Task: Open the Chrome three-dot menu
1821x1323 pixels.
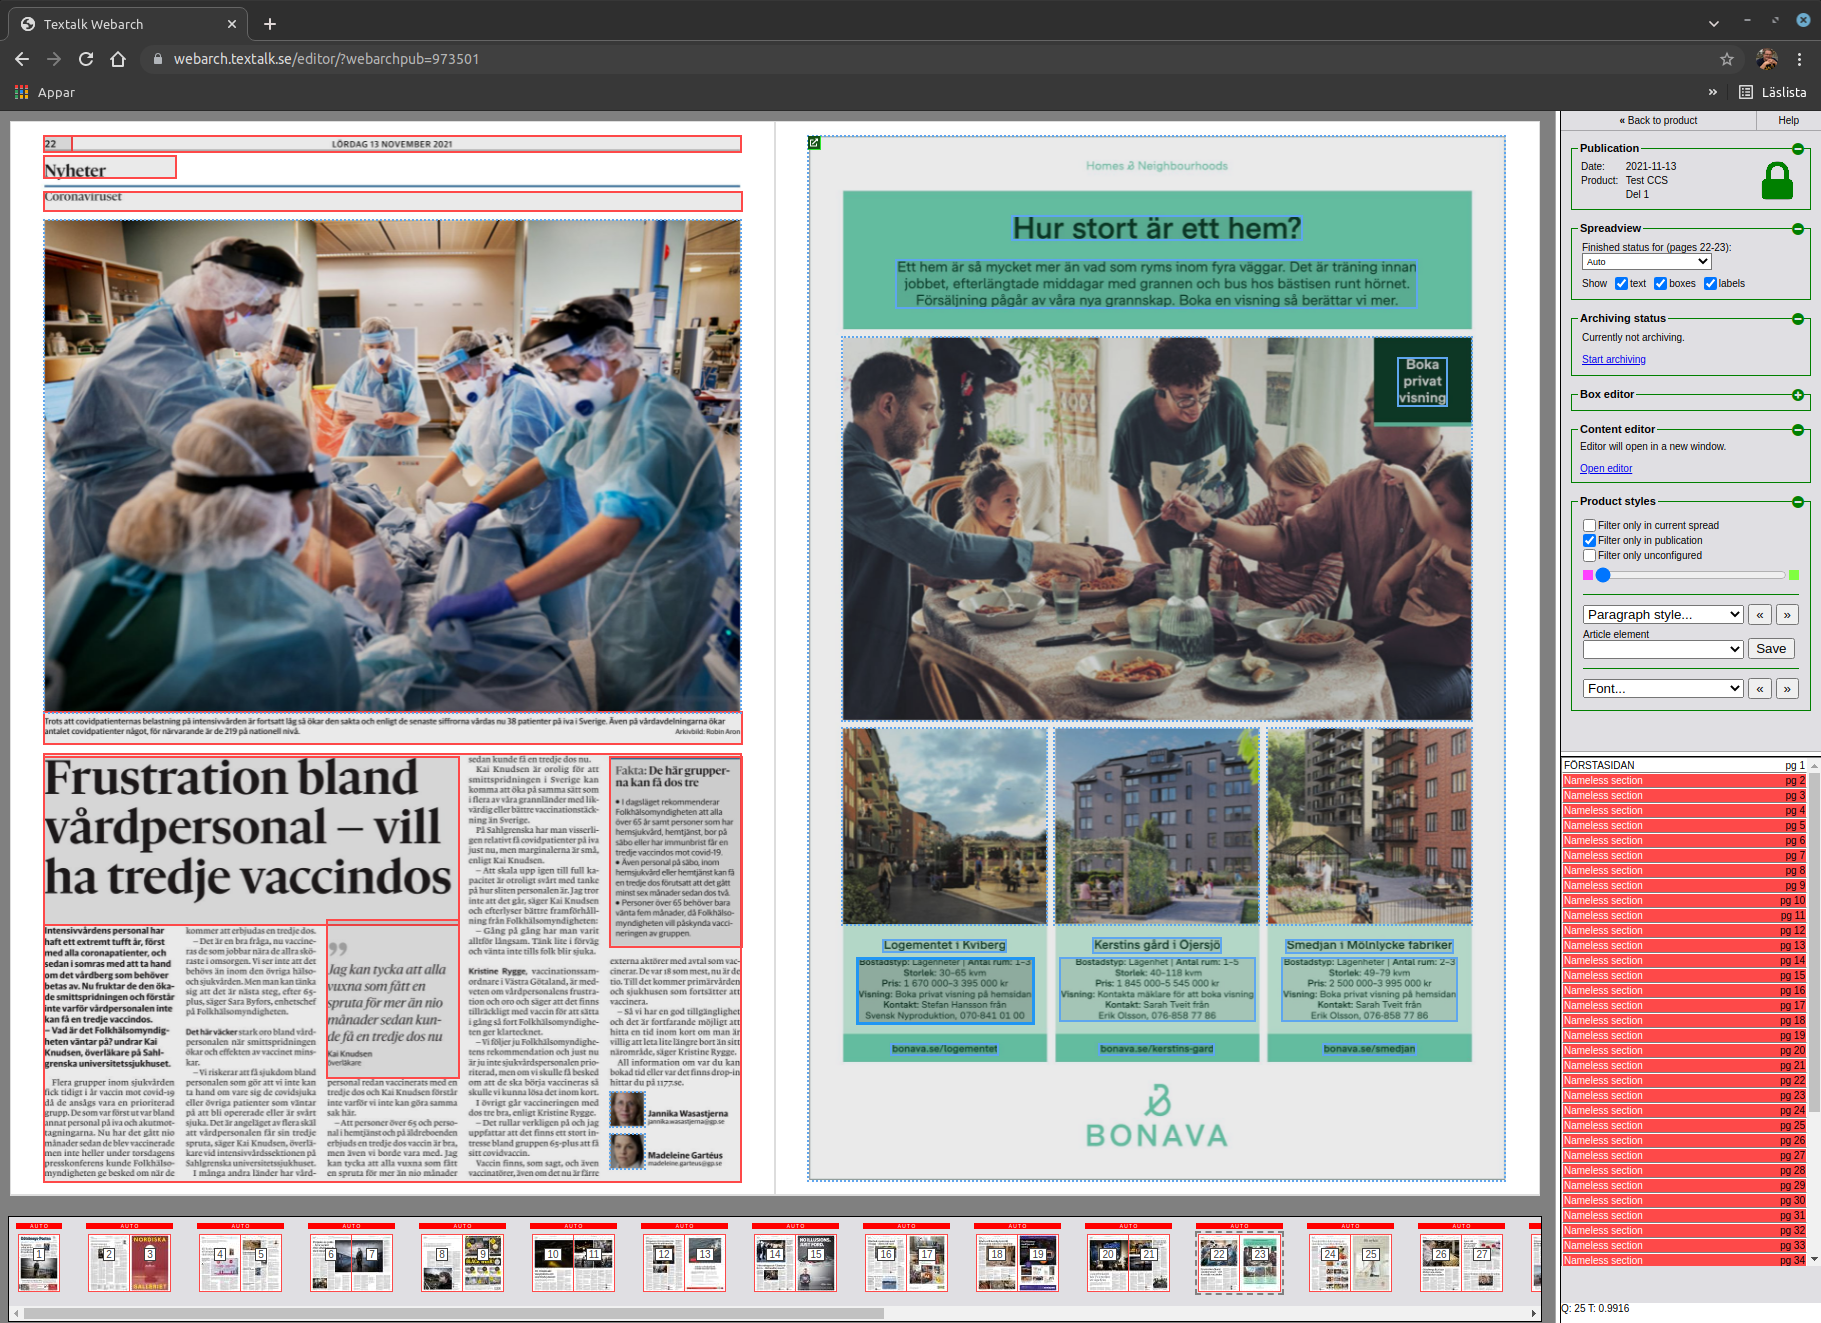Action: pyautogui.click(x=1799, y=59)
